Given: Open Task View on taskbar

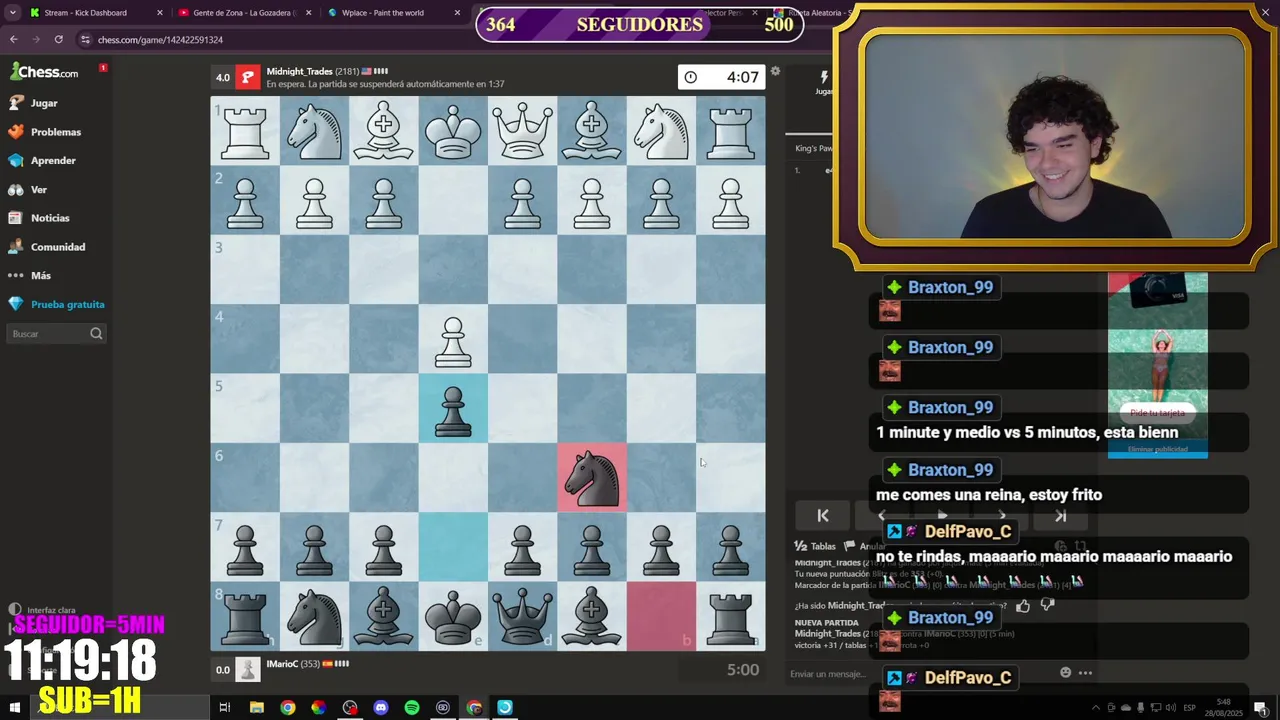Looking at the screenshot, I should 225,707.
